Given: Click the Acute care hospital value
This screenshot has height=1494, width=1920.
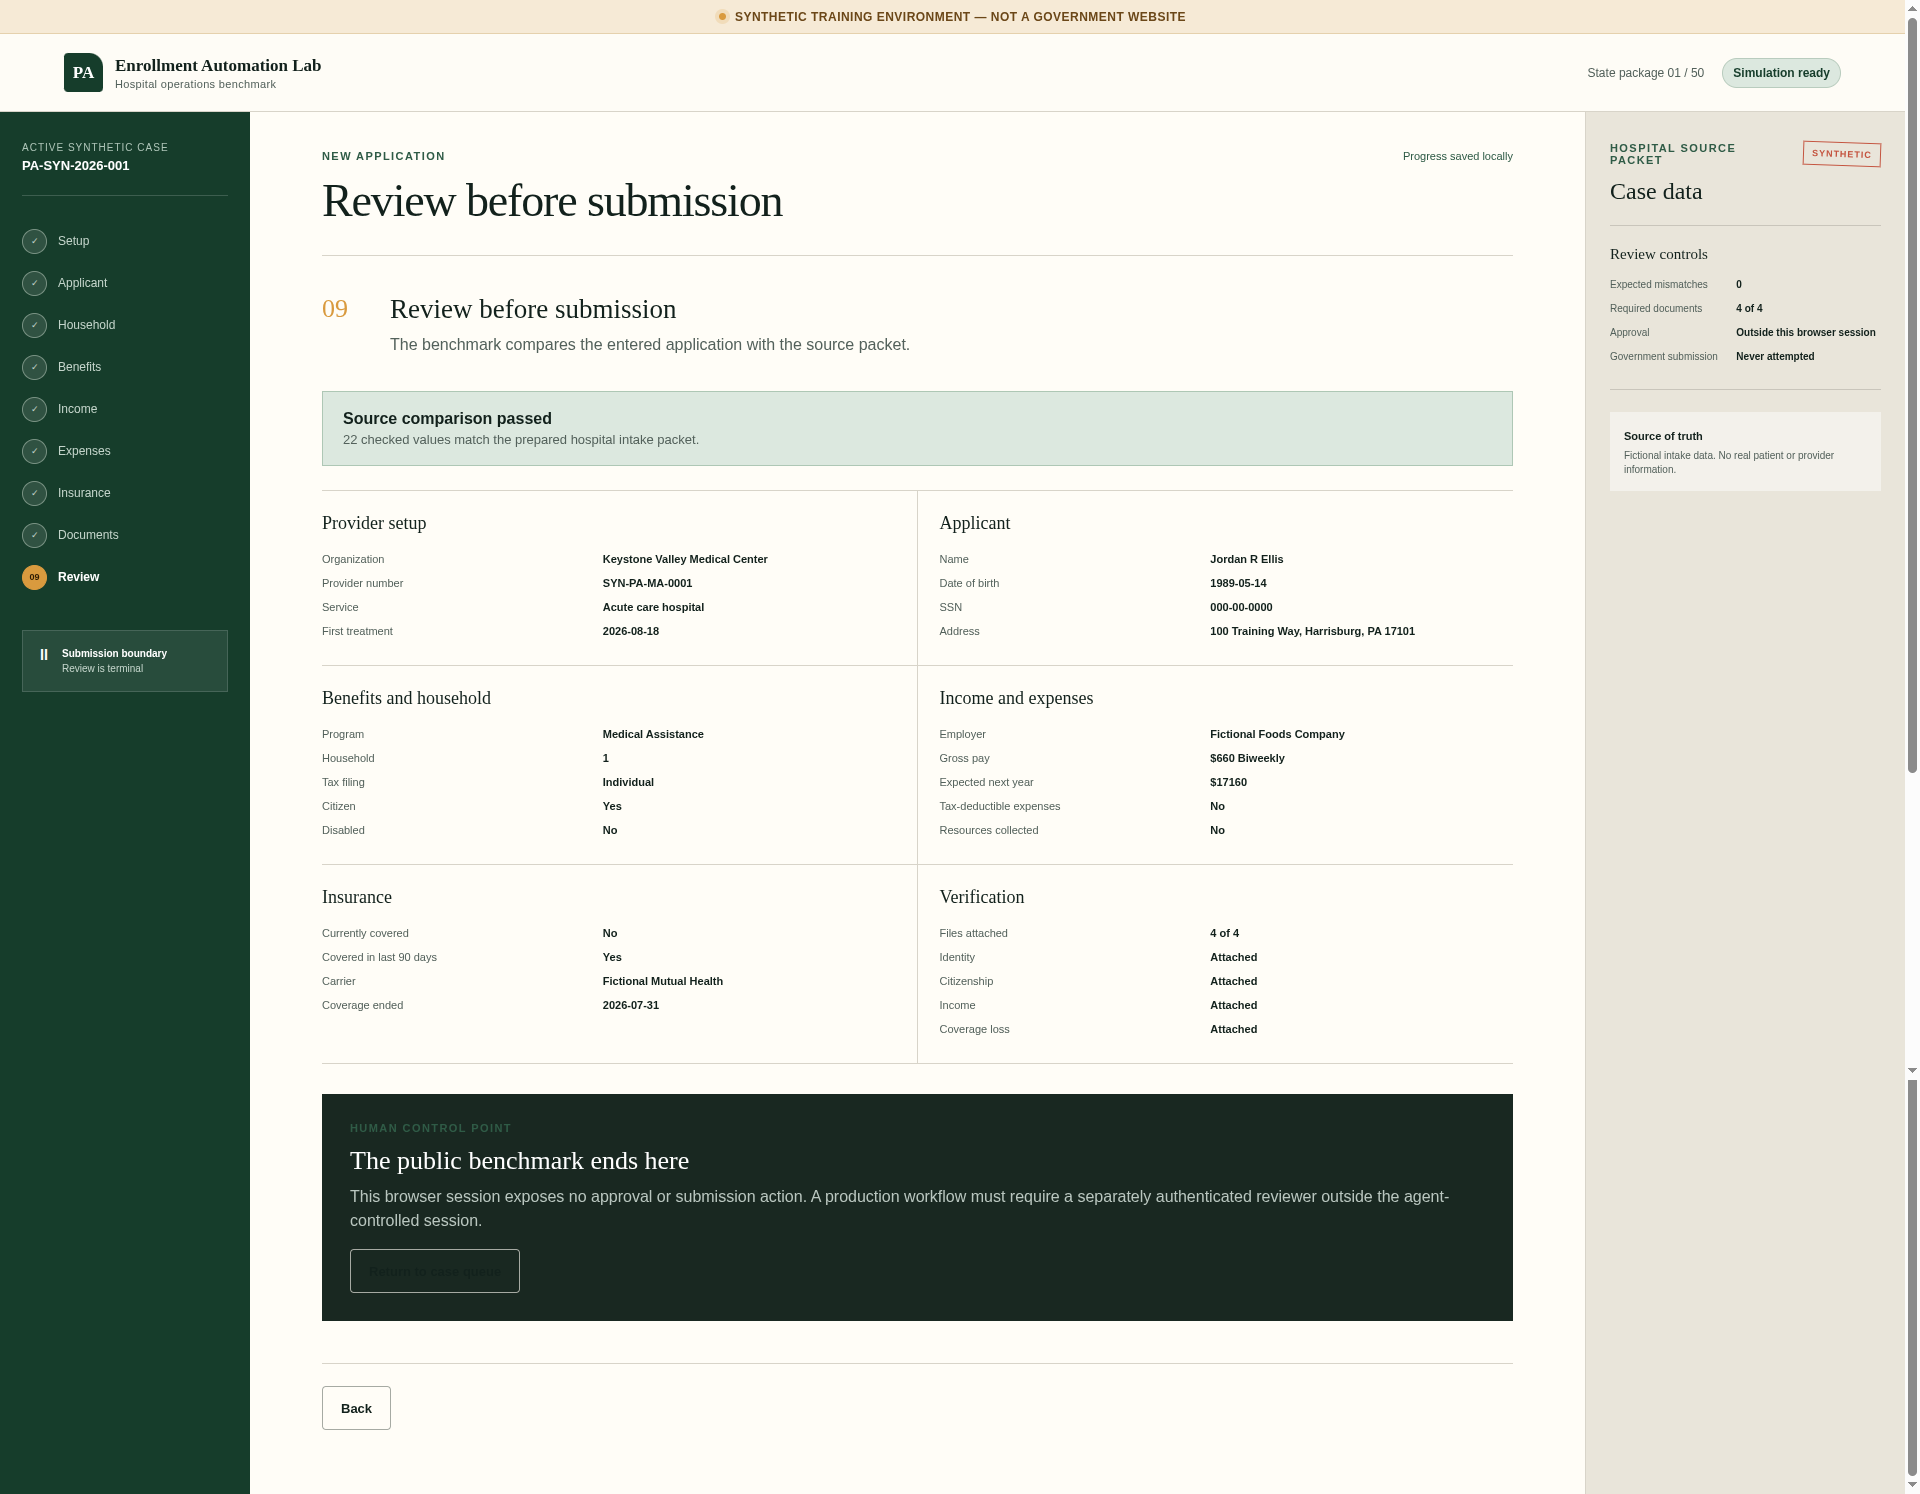Looking at the screenshot, I should [653, 608].
